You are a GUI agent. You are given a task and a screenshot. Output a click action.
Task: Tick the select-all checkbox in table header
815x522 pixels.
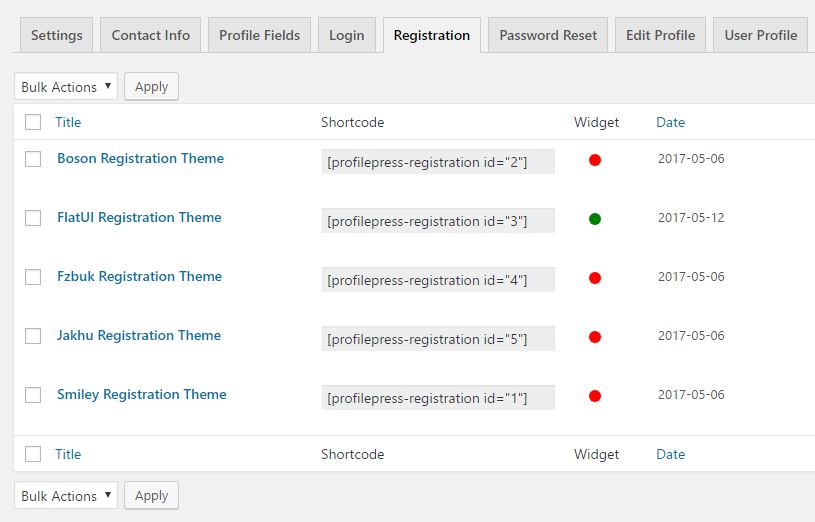tap(33, 122)
